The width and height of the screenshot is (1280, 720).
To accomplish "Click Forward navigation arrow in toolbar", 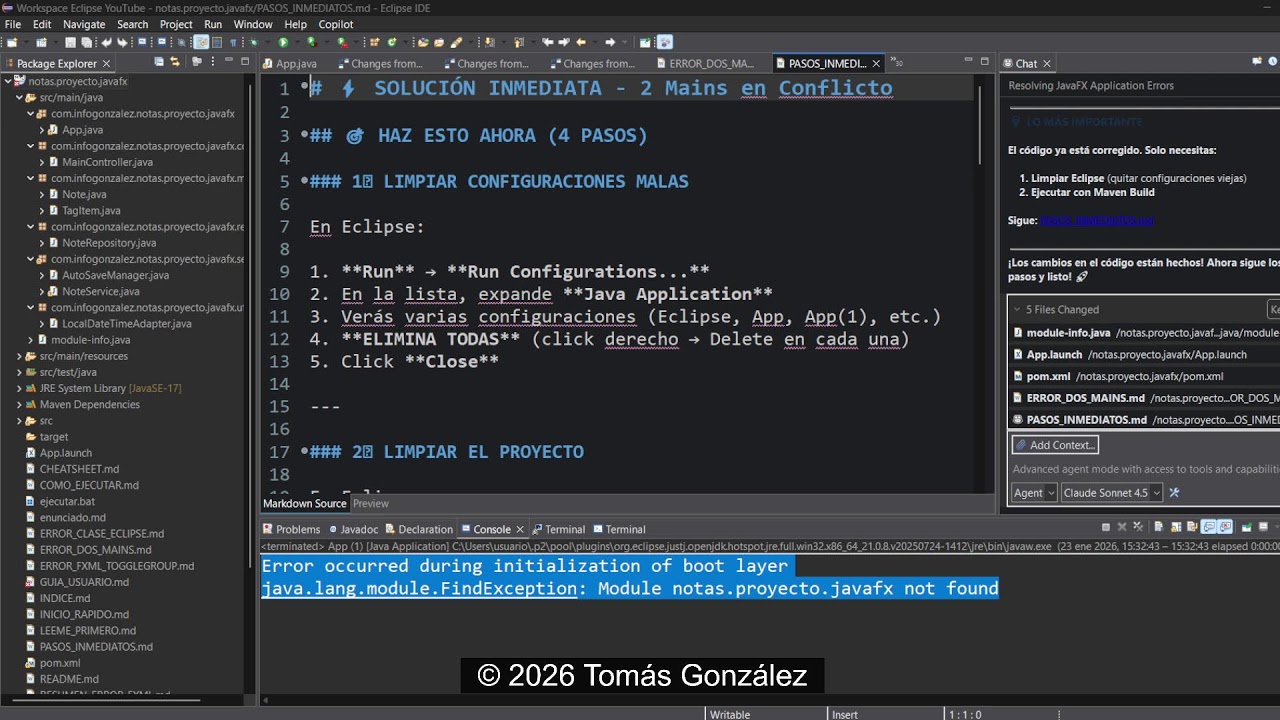I will pos(611,43).
